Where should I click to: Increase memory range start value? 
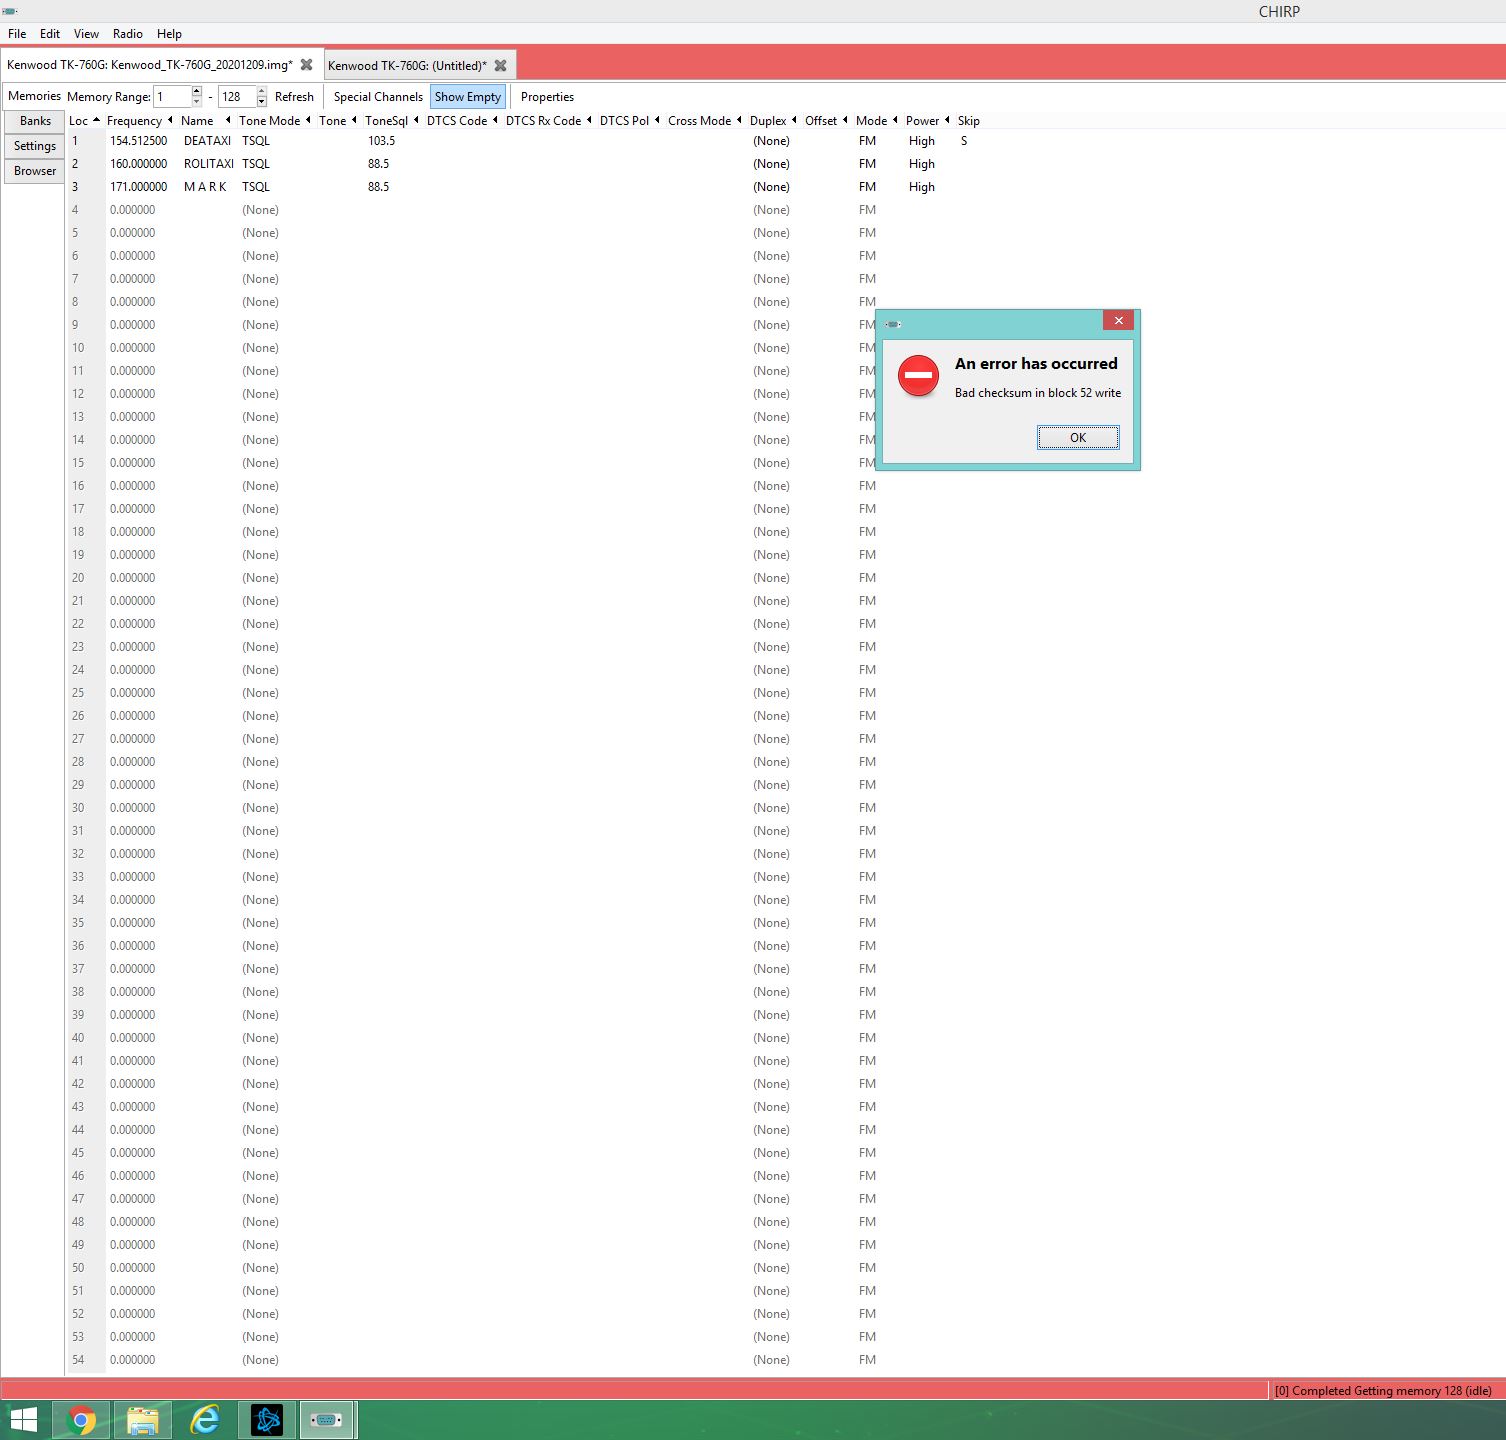click(x=196, y=91)
